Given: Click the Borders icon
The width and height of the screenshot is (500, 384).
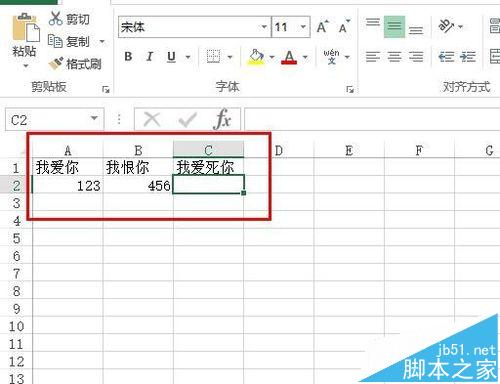Looking at the screenshot, I should click(x=213, y=57).
